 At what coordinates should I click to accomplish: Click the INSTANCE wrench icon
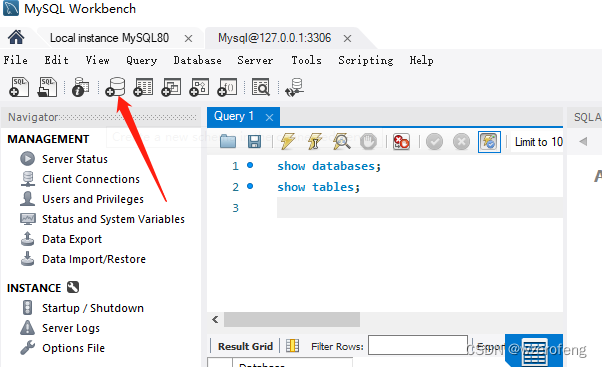pyautogui.click(x=73, y=287)
